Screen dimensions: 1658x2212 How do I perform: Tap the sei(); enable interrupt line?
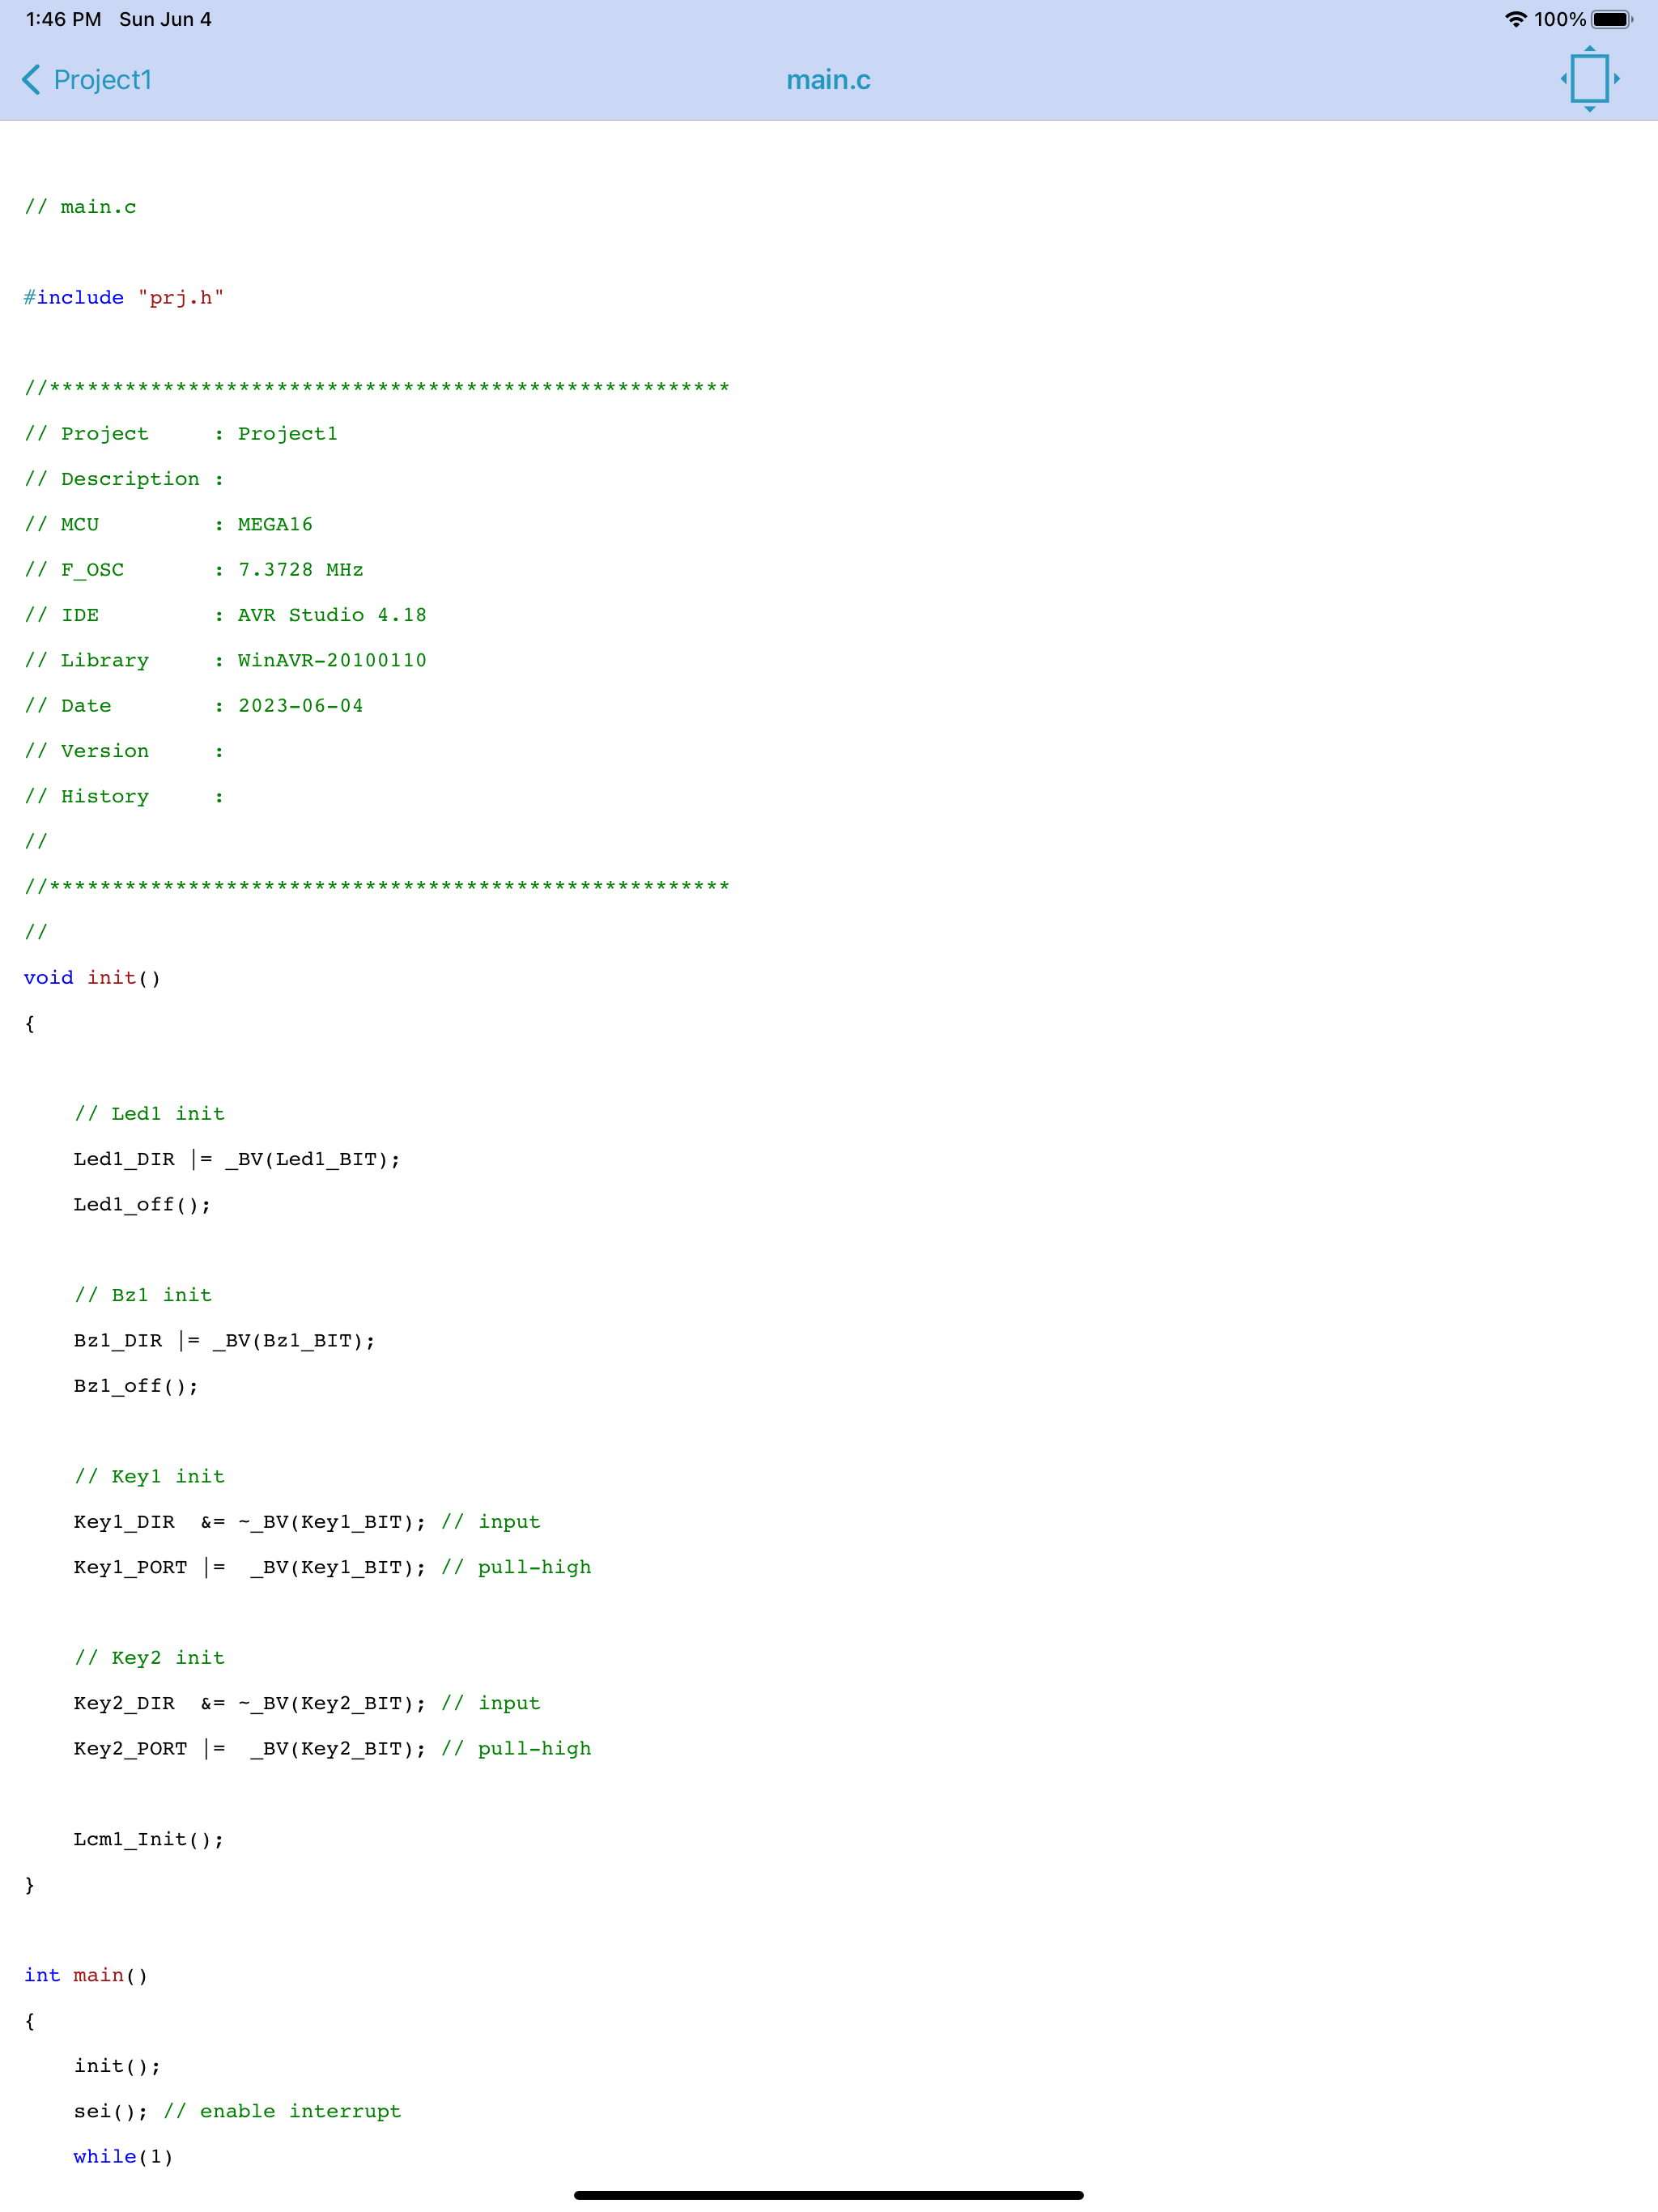237,2111
